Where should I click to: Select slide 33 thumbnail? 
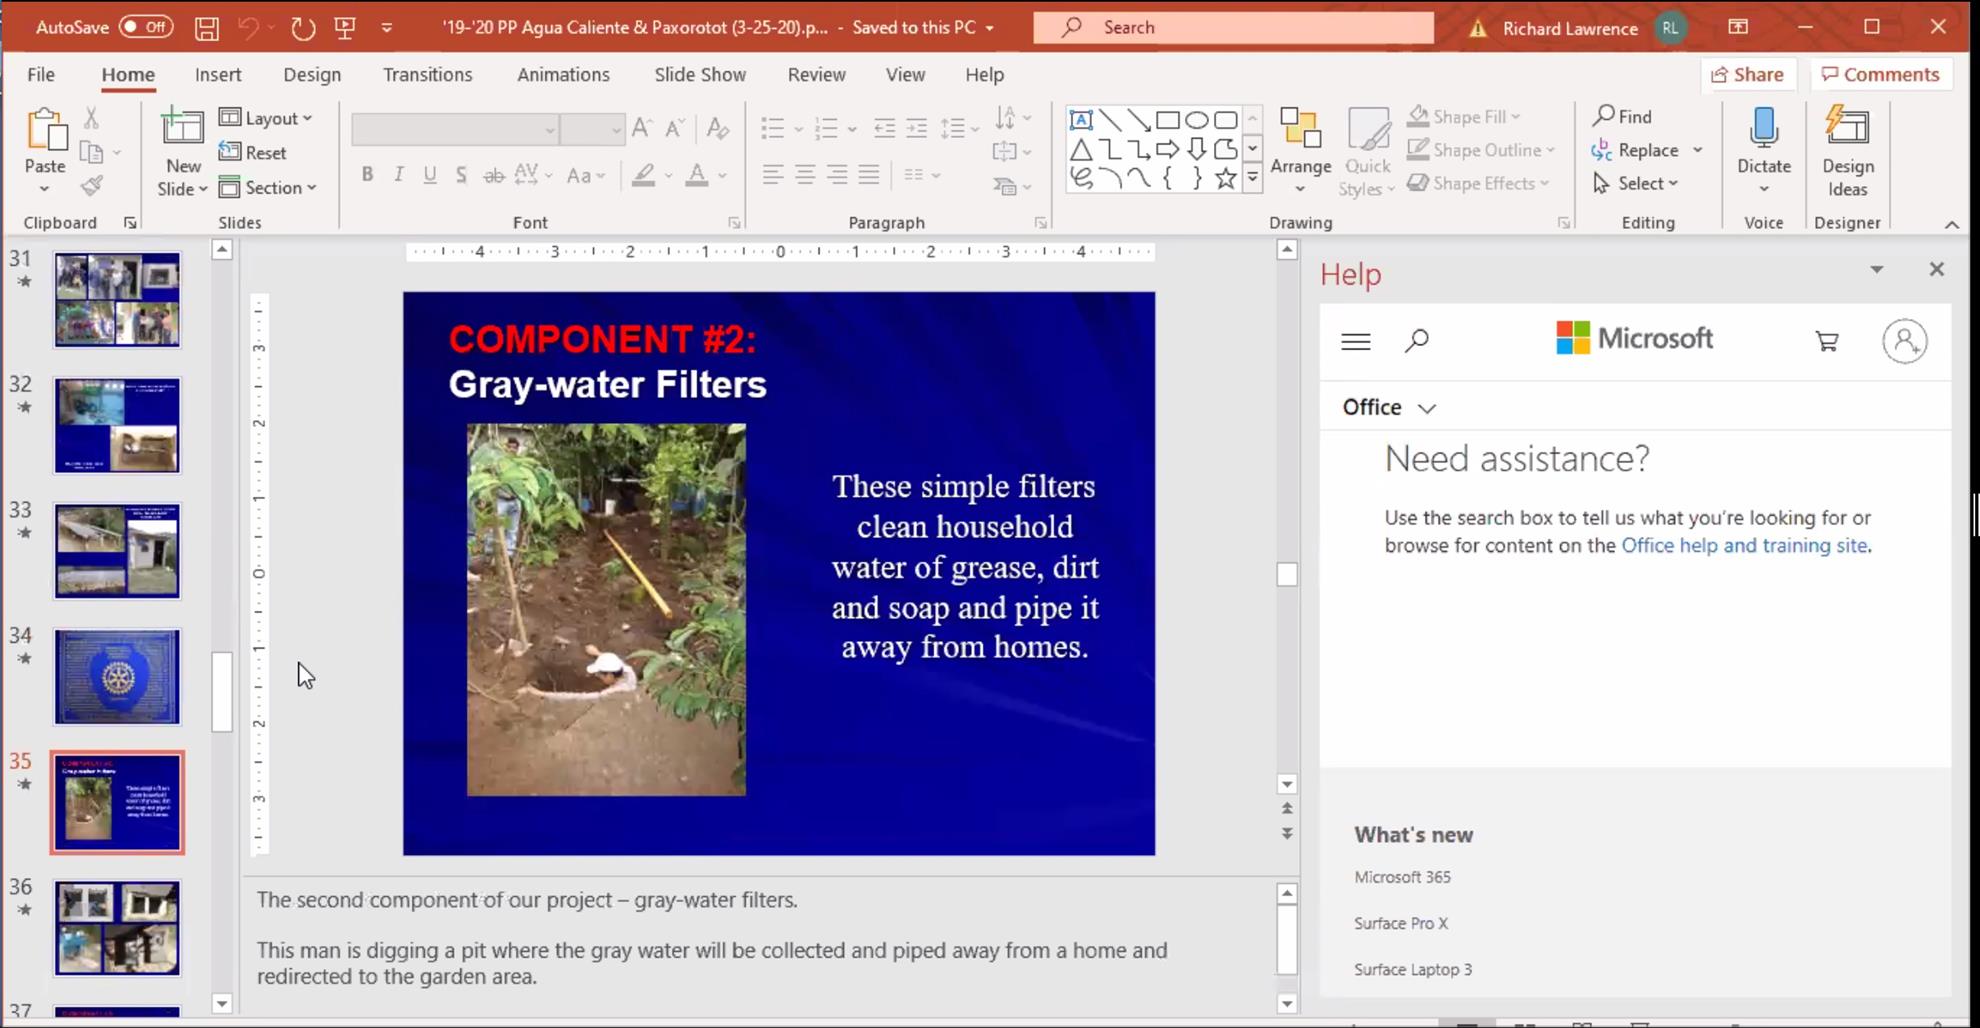pyautogui.click(x=117, y=551)
